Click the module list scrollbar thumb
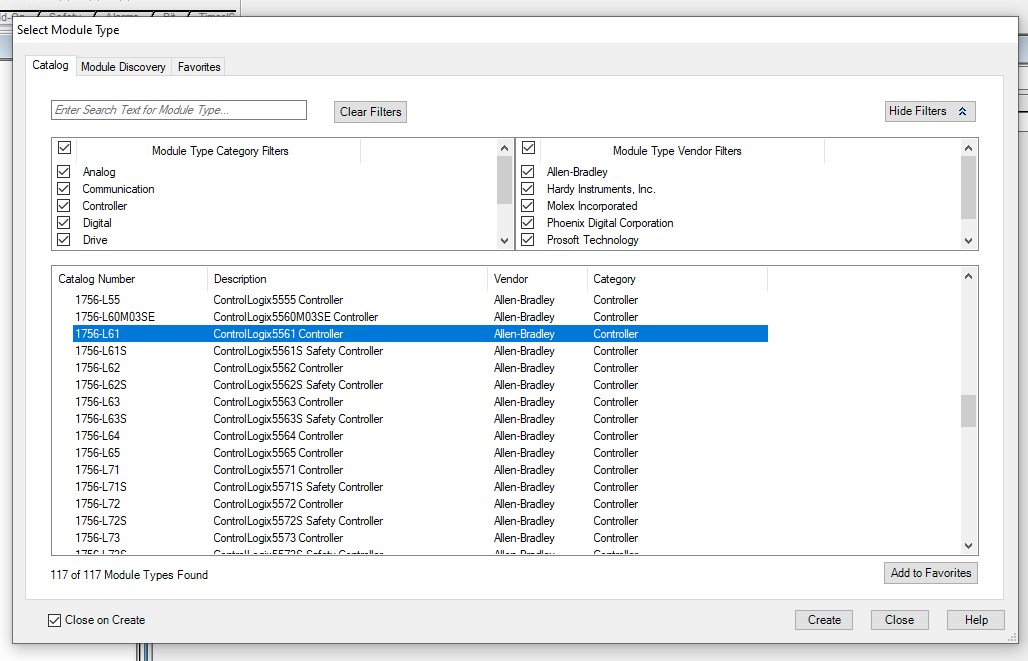 point(968,411)
